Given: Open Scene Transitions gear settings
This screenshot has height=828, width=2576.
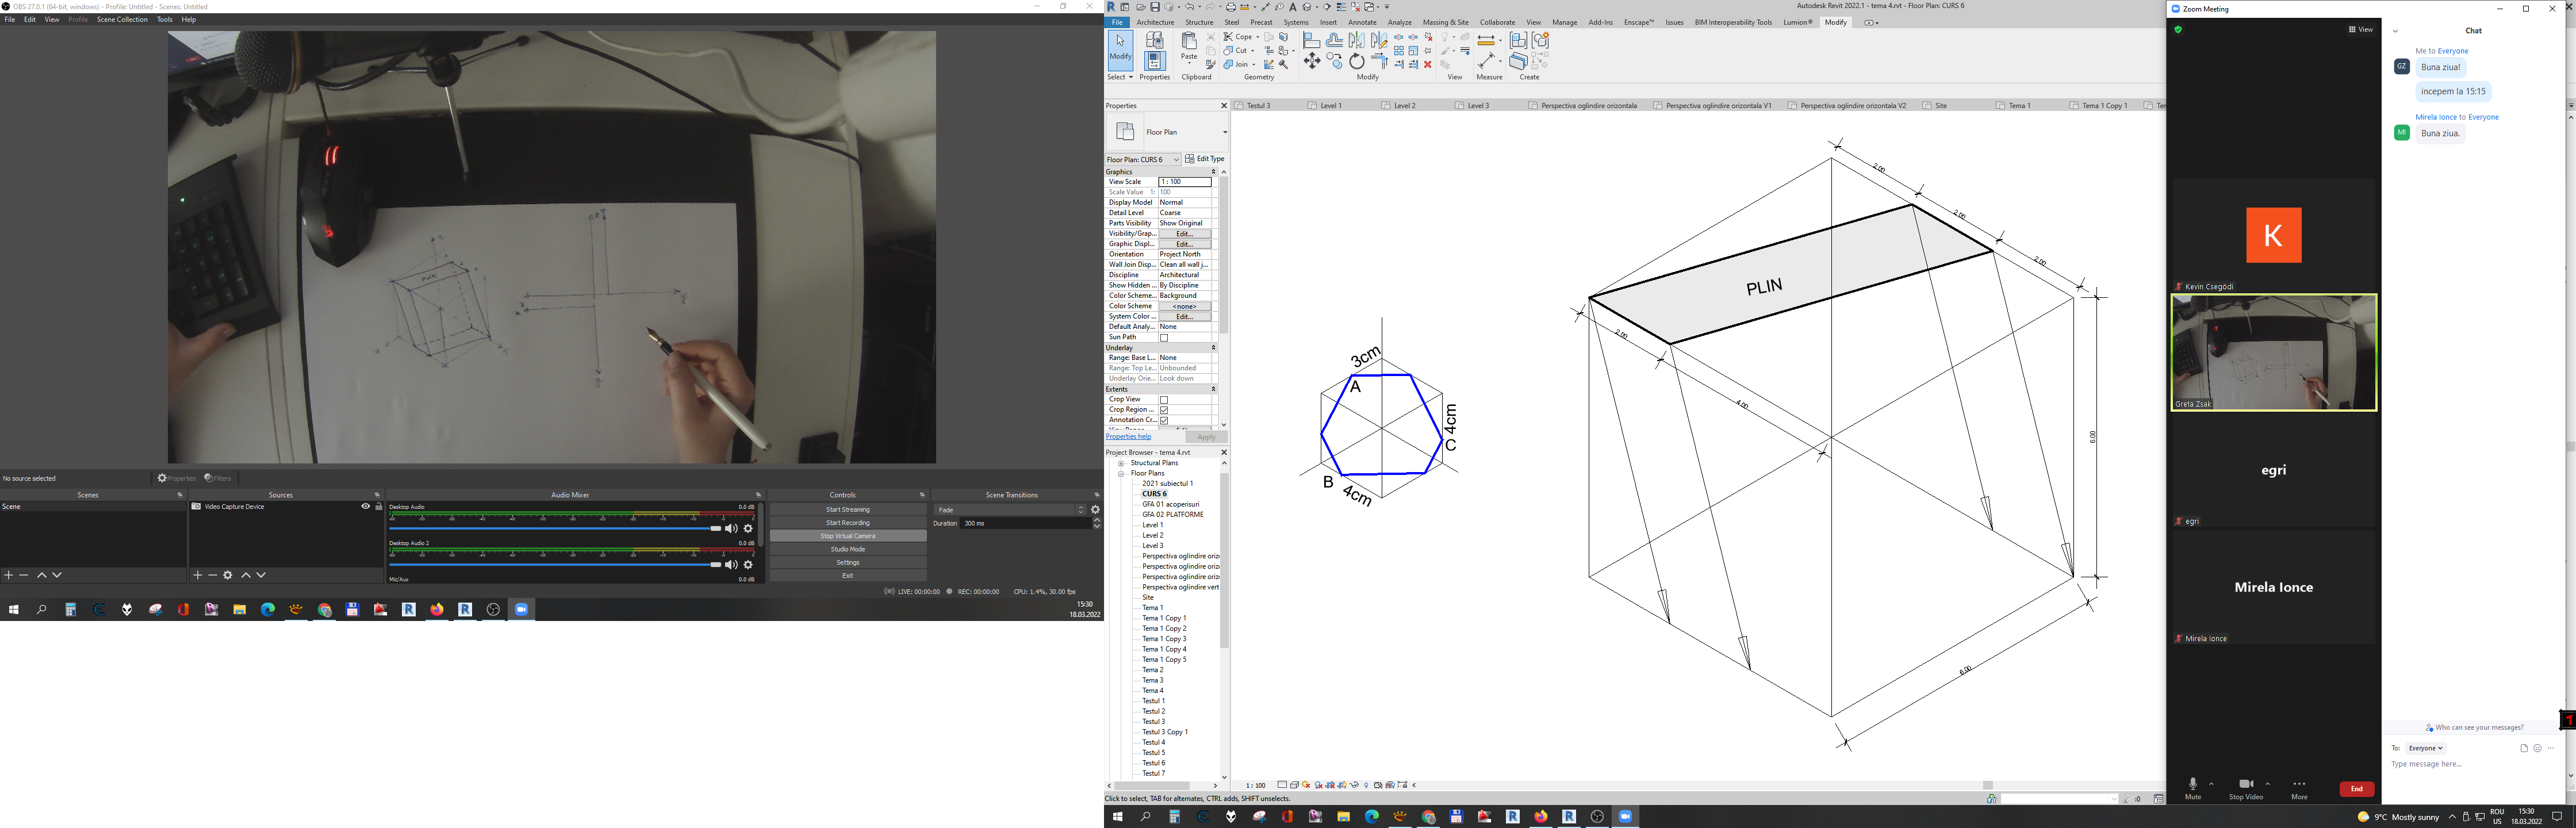Looking at the screenshot, I should [x=1095, y=510].
